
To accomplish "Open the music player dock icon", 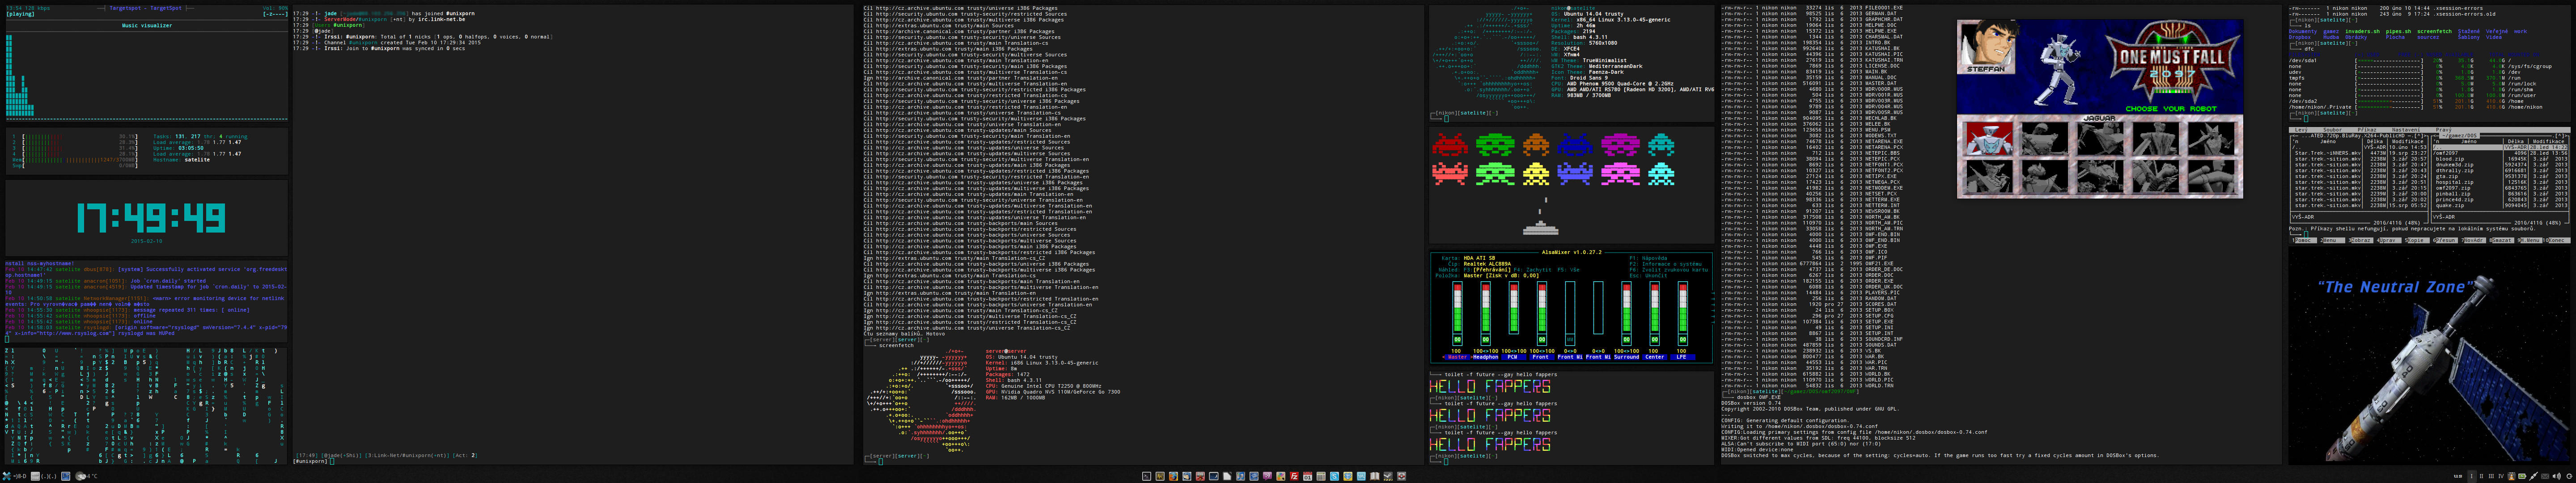I will 1241,476.
